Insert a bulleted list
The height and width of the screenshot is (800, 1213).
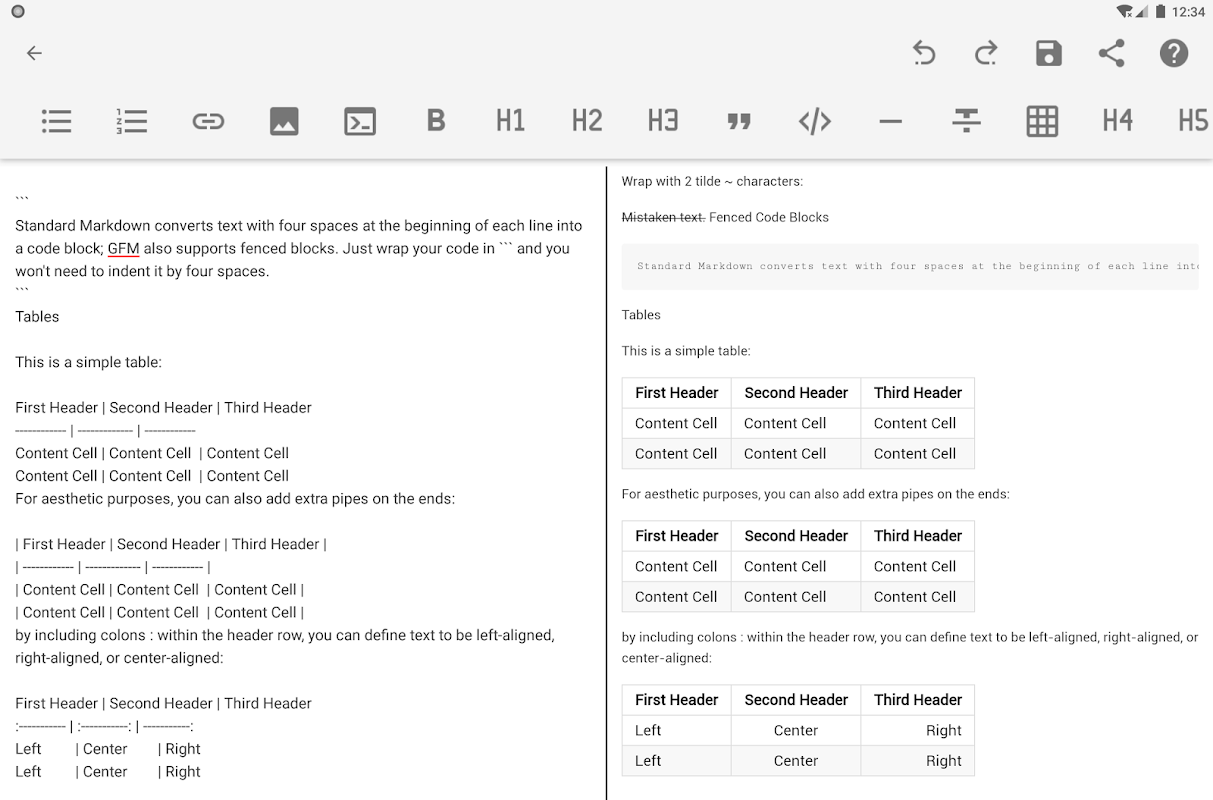coord(56,121)
